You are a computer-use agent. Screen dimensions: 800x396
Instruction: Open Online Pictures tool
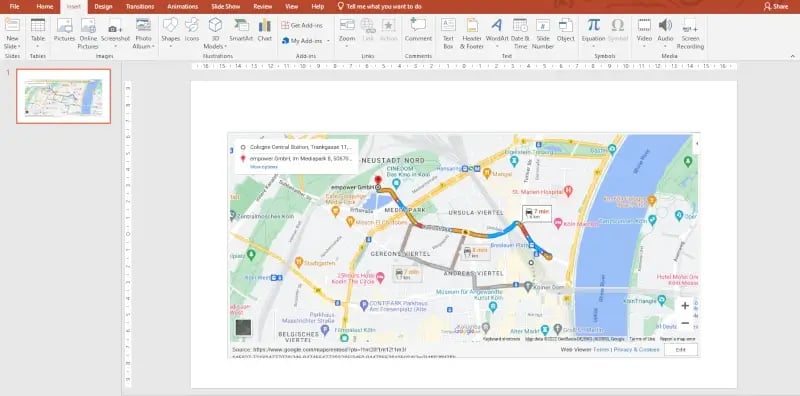[x=88, y=34]
